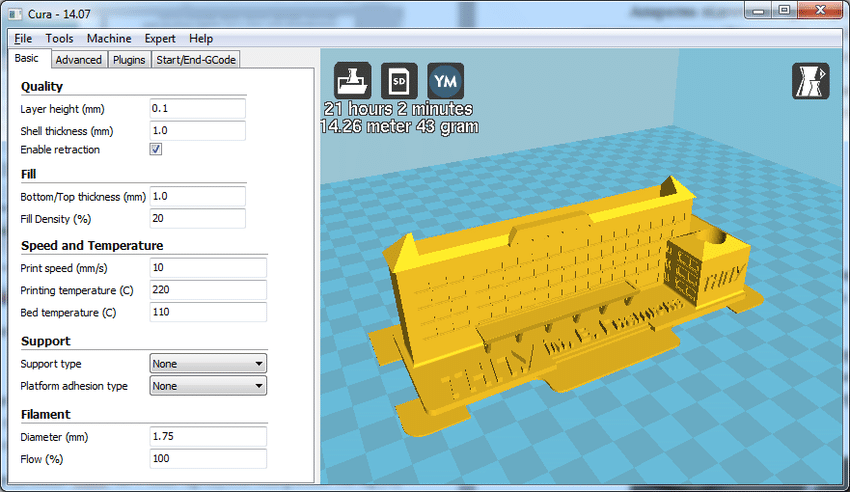Click the 'Fill' section heading
Image resolution: width=850 pixels, height=492 pixels.
coord(28,174)
